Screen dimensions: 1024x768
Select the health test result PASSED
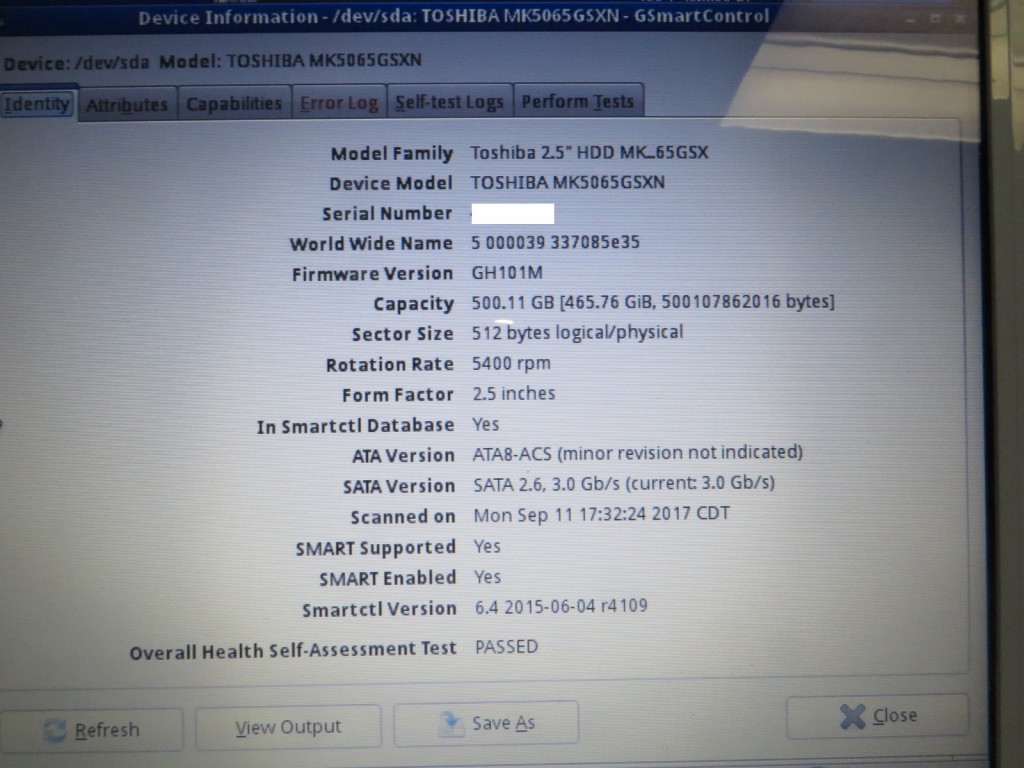(507, 647)
